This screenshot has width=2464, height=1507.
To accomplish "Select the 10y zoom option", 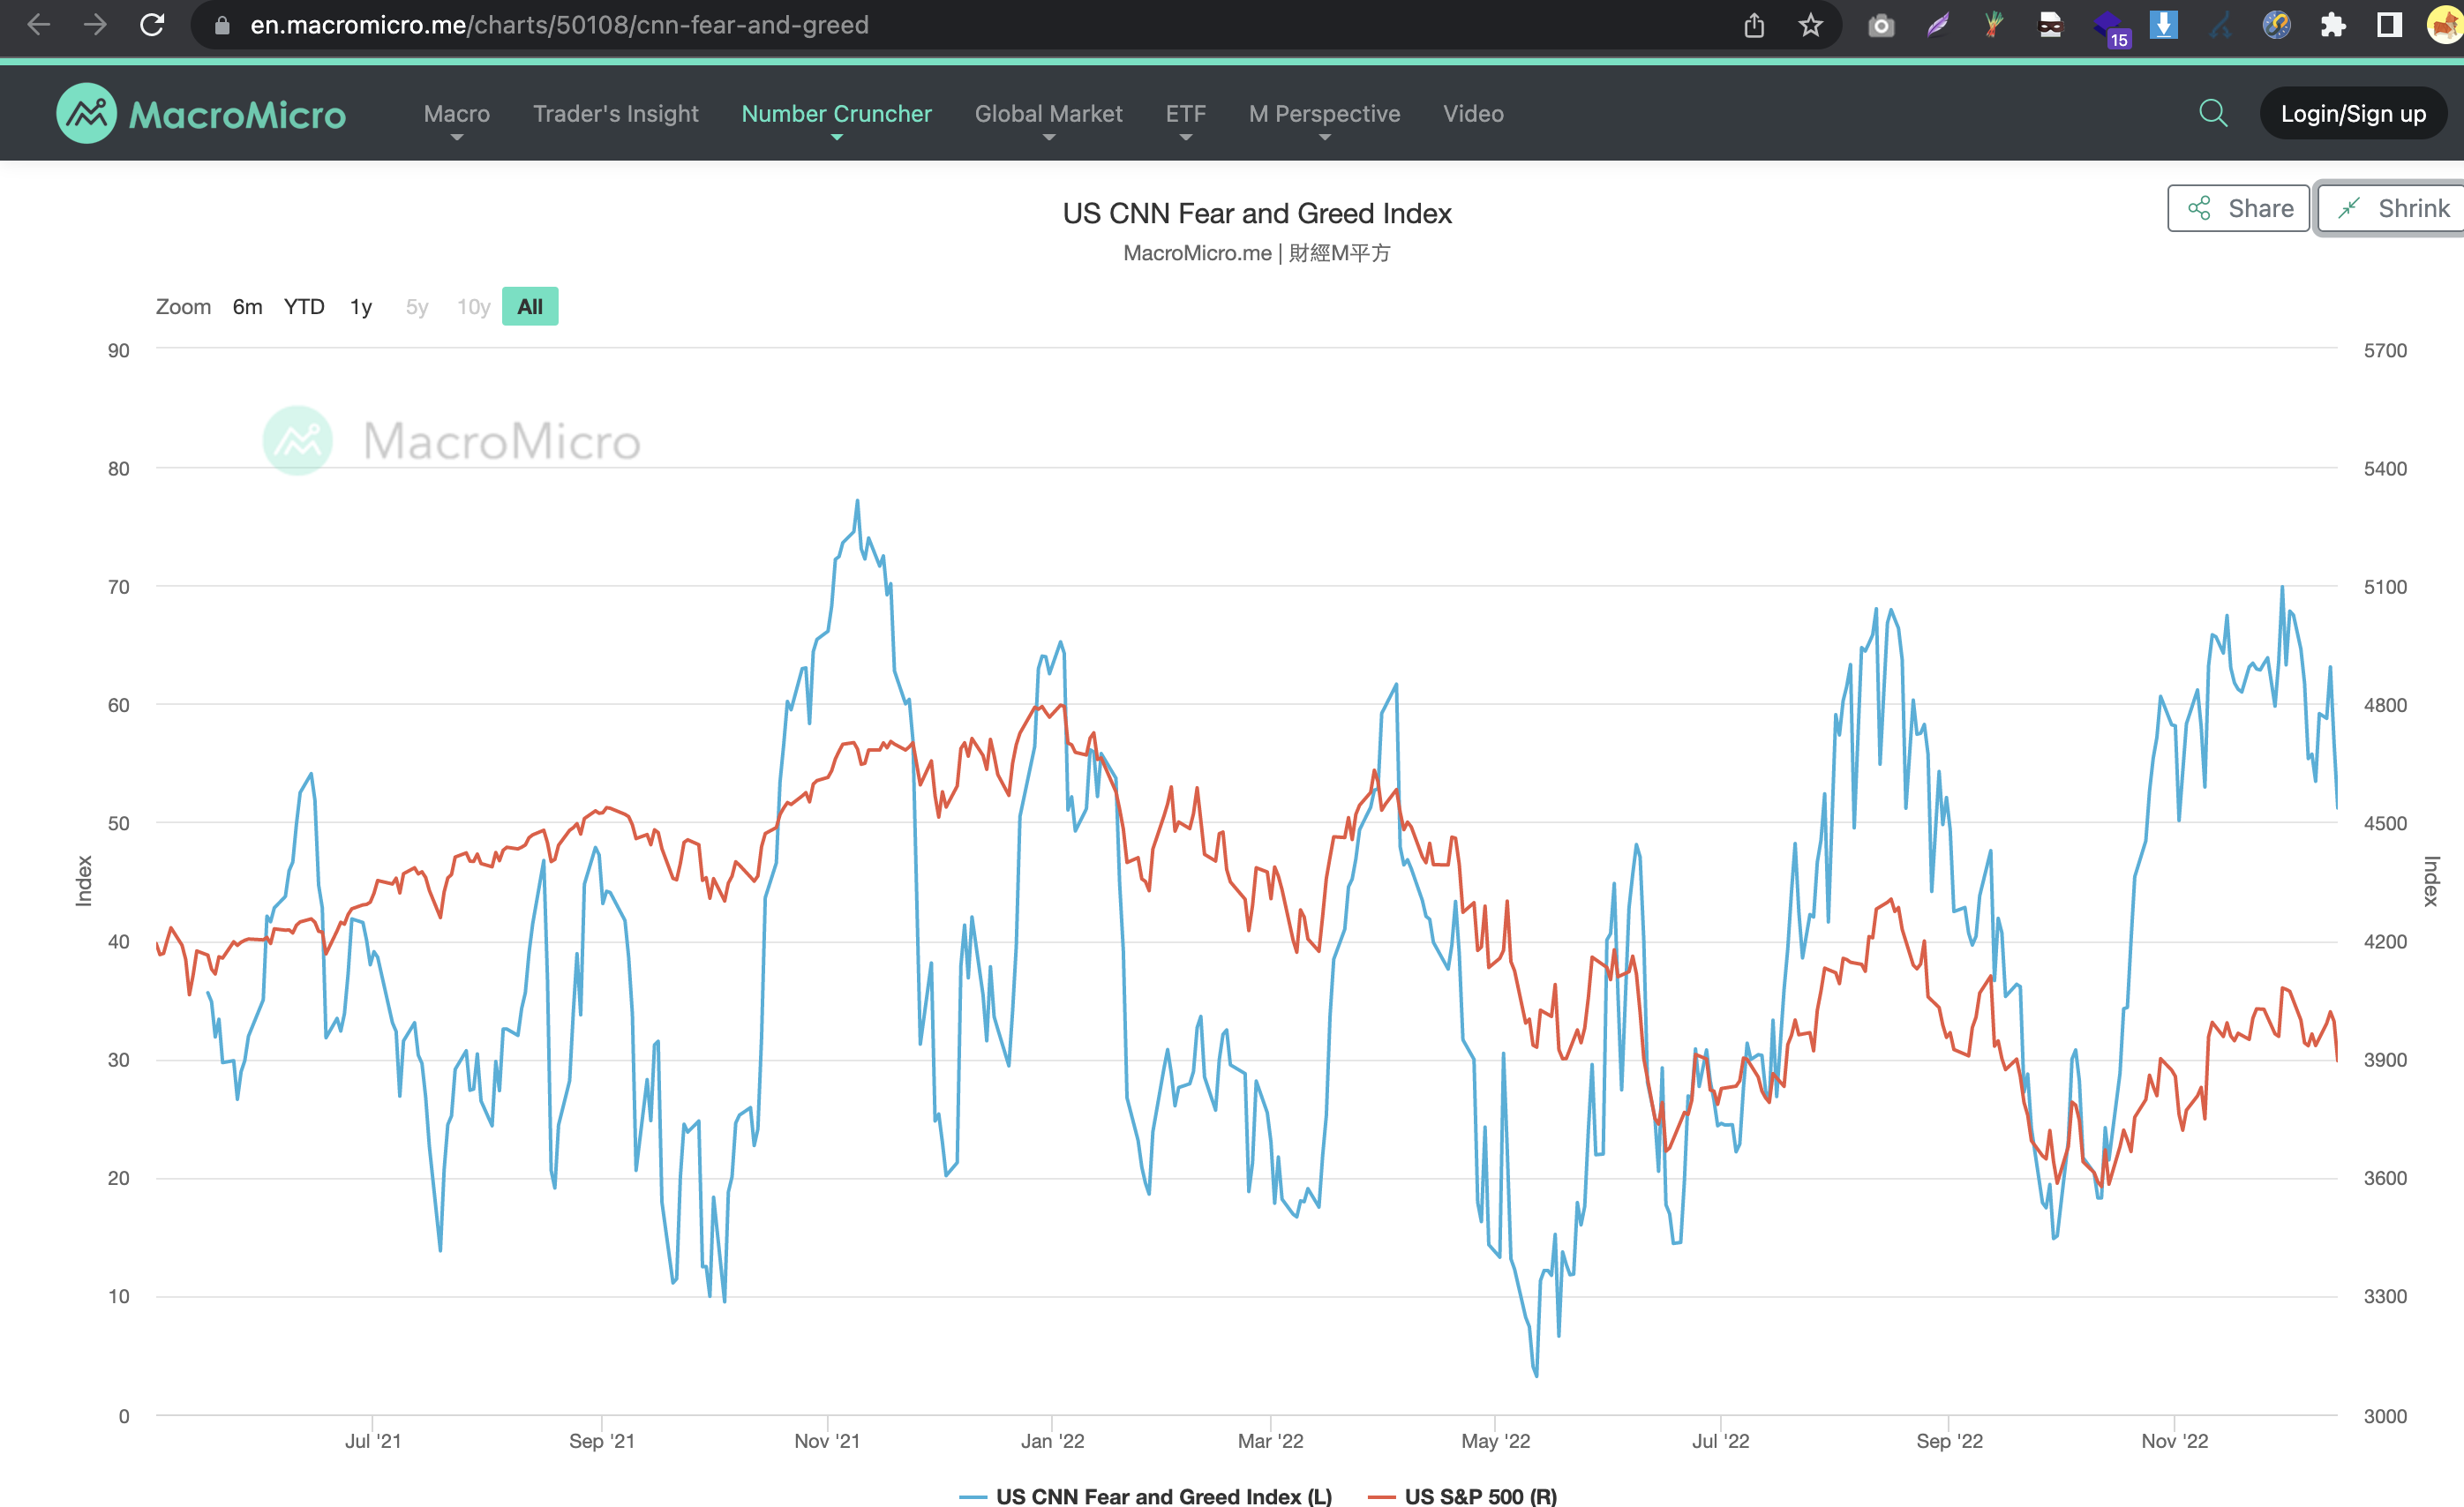I will coord(473,307).
